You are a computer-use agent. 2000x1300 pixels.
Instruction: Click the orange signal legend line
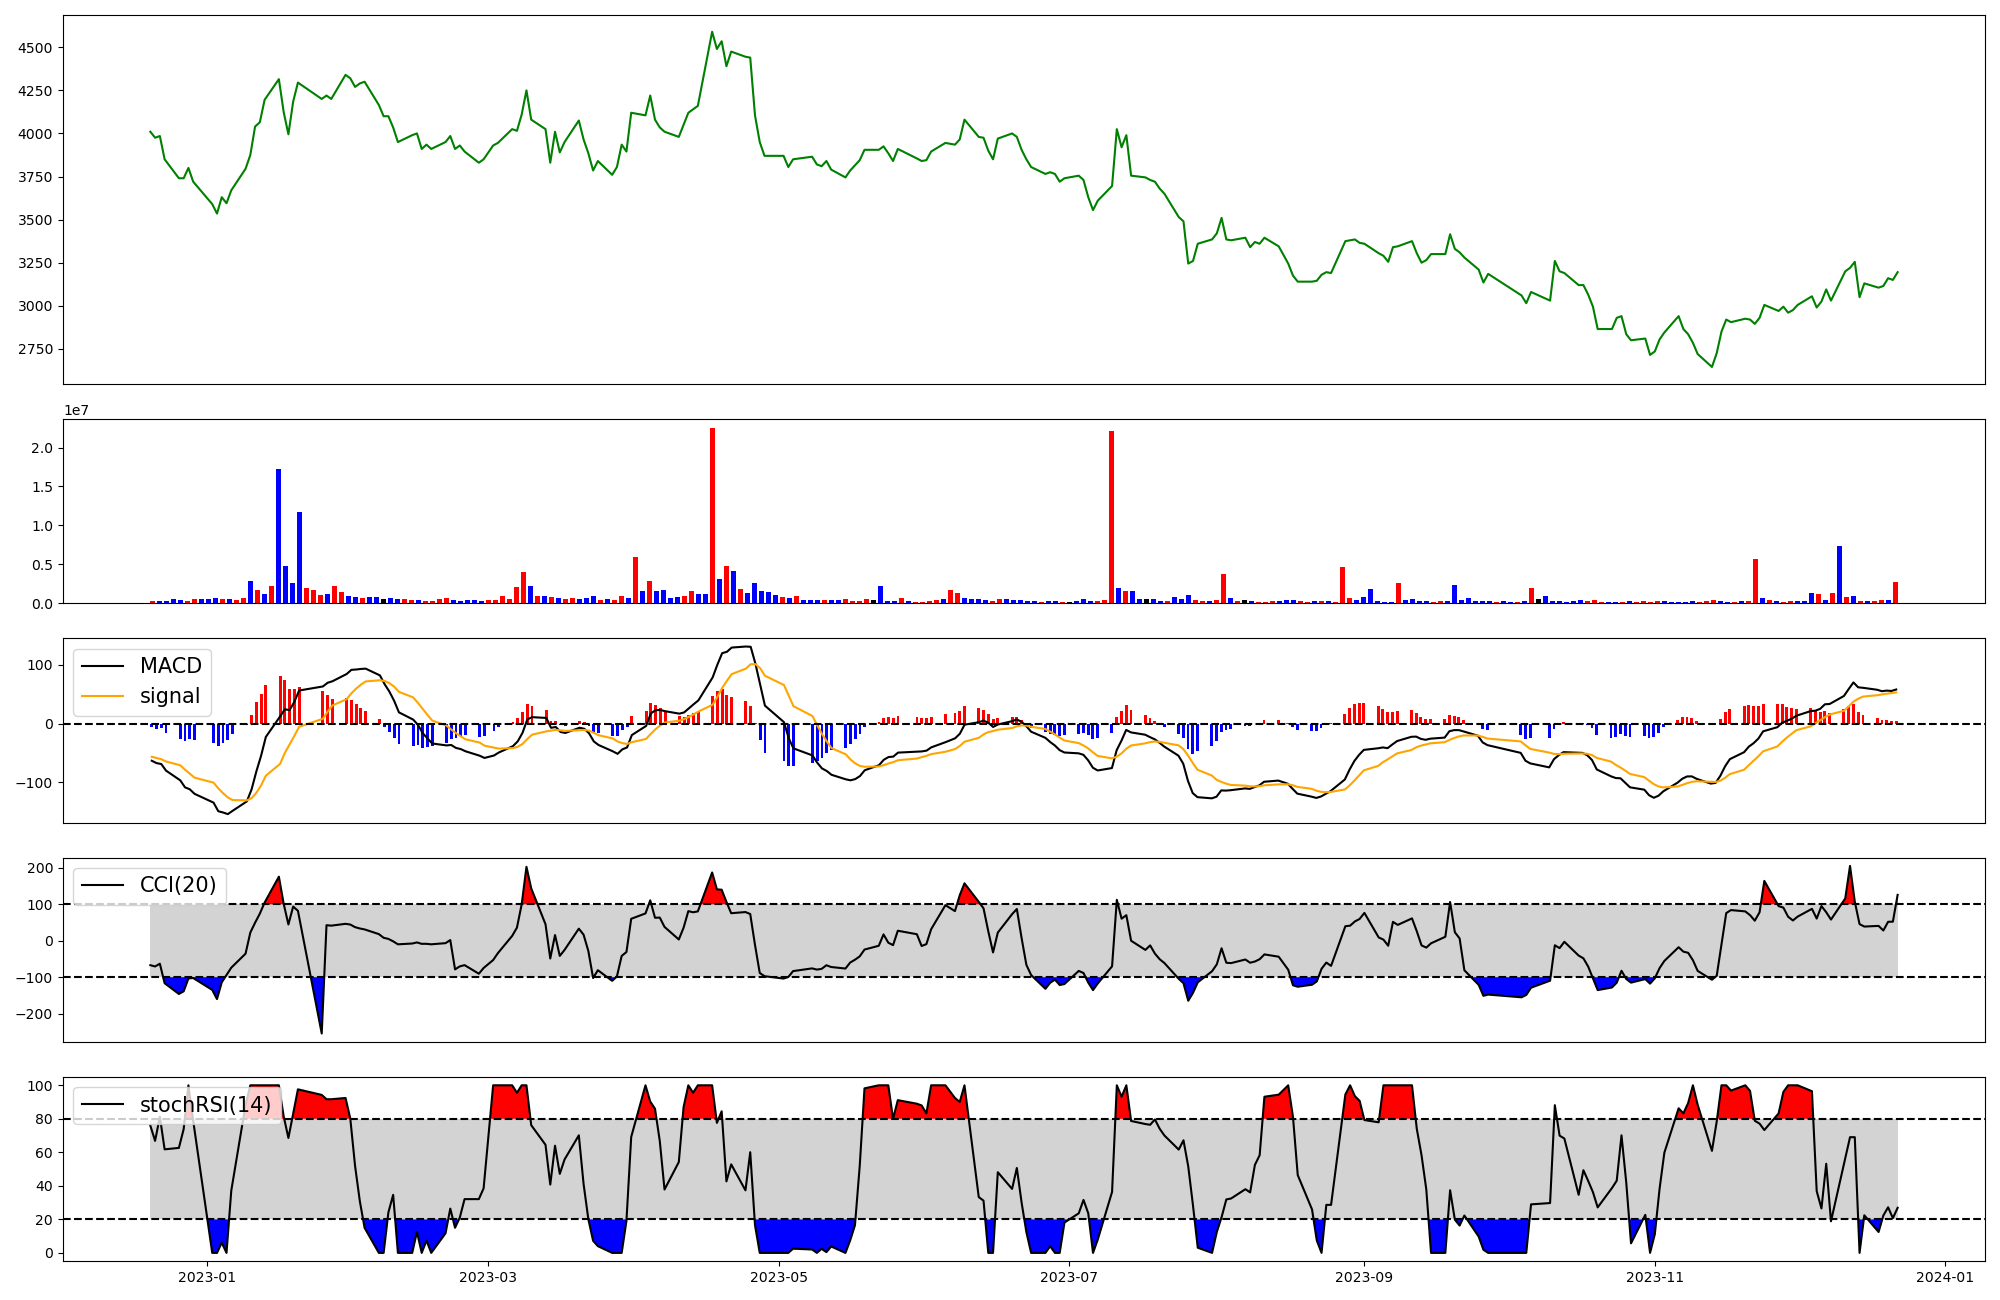[x=102, y=696]
